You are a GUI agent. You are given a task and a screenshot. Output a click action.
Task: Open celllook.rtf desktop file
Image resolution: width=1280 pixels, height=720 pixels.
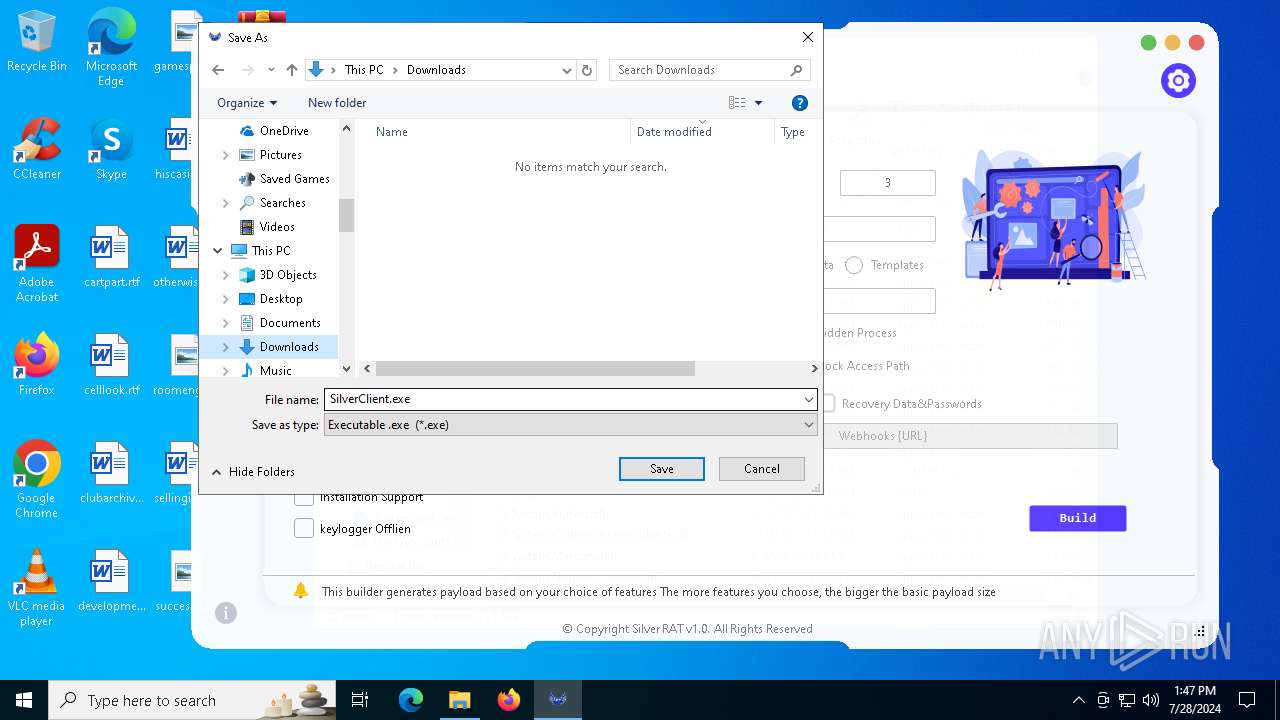click(111, 366)
